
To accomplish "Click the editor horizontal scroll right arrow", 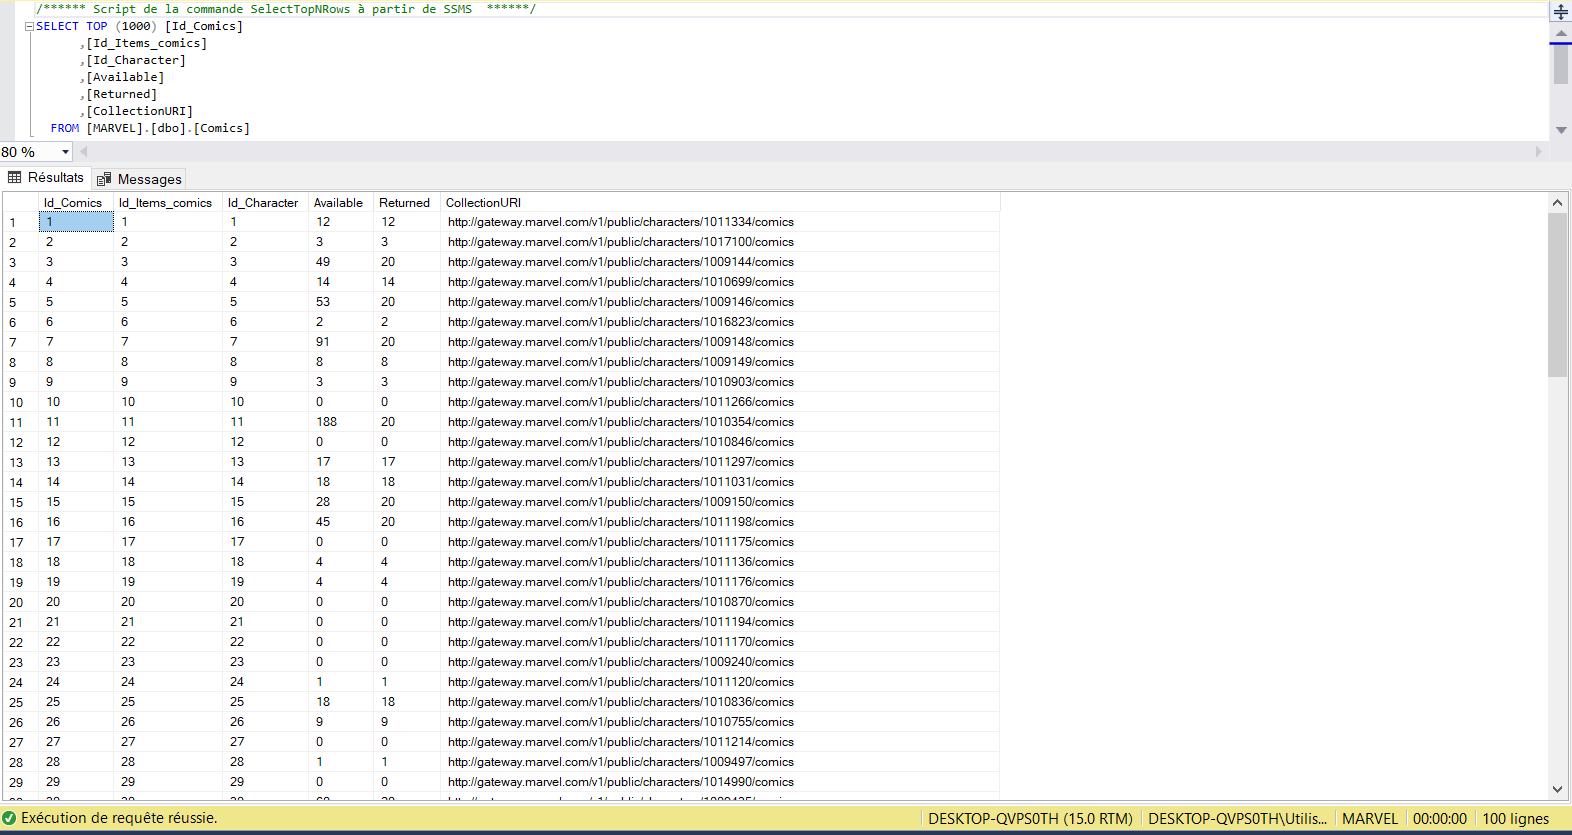I will [x=1539, y=152].
